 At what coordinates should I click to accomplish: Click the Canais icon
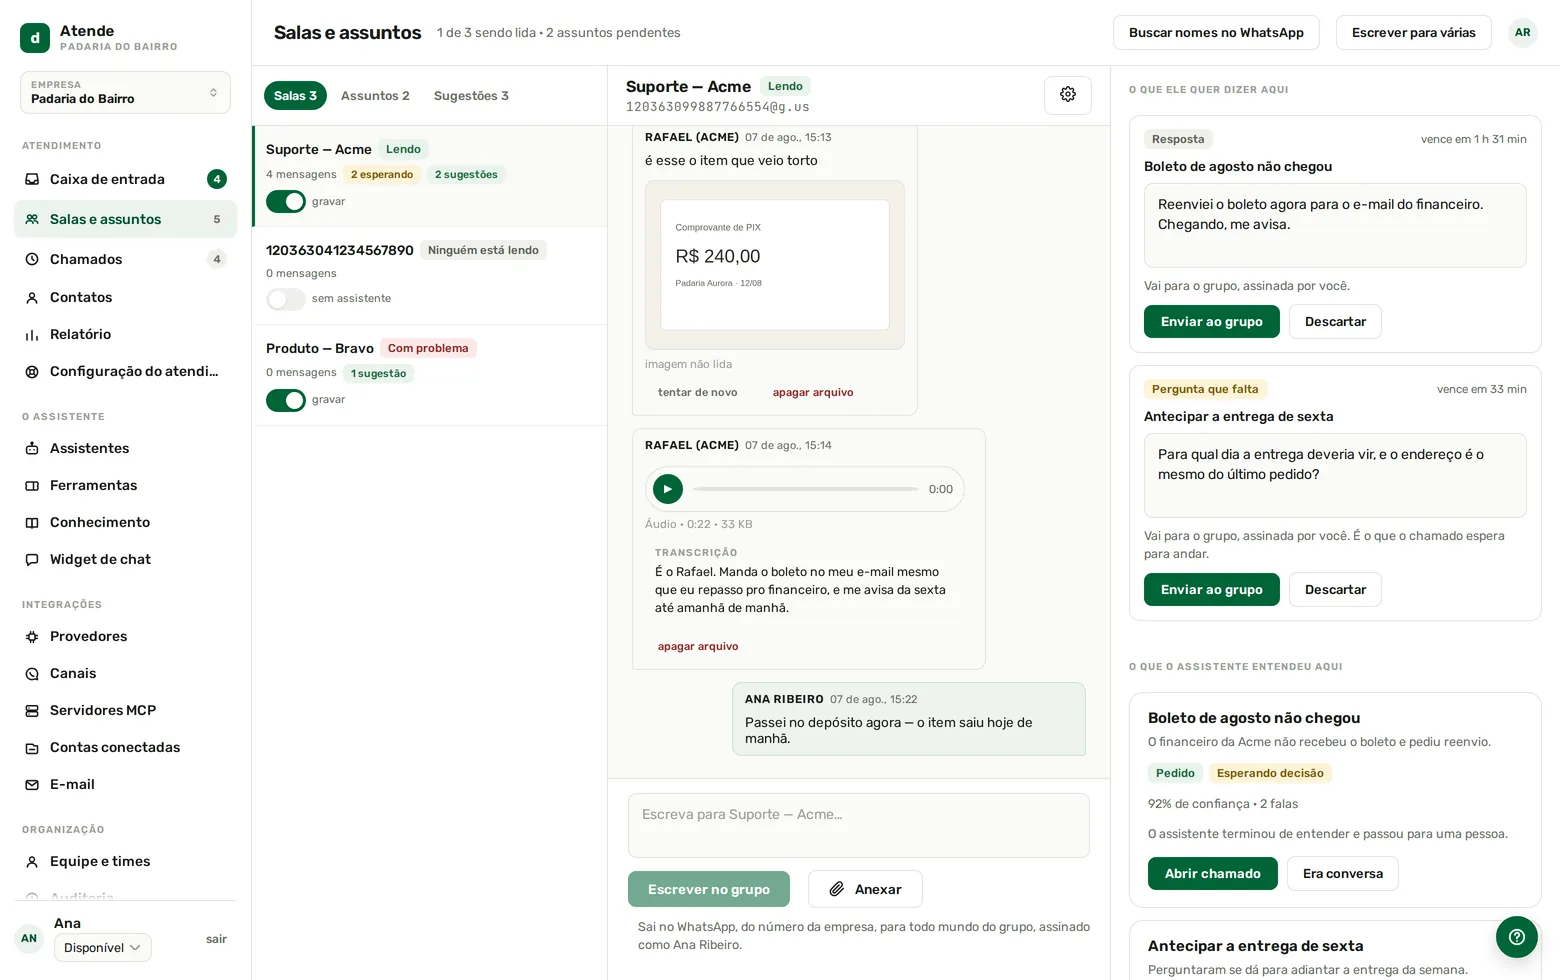pyautogui.click(x=32, y=673)
